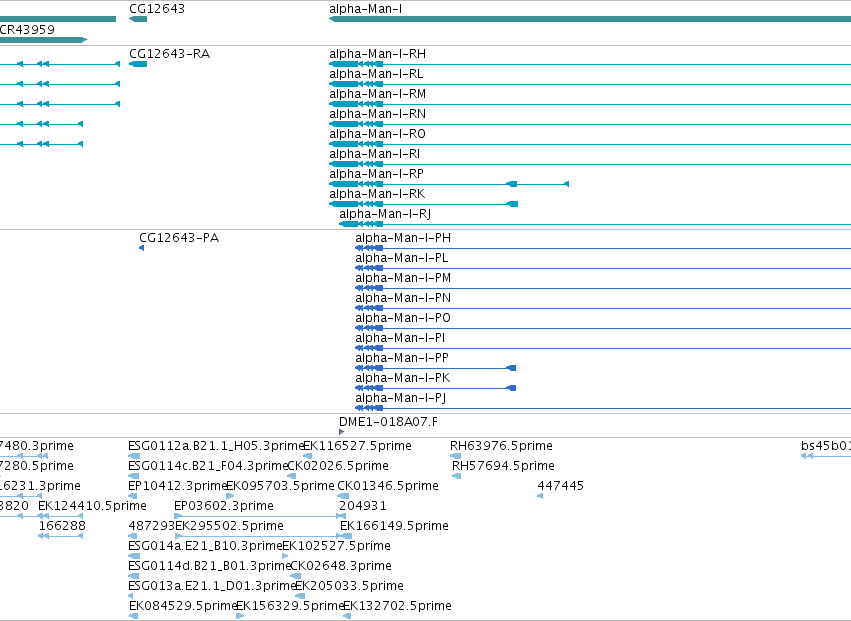Select EST EK095703.5prime
Viewport: 851px width, 621px height.
280,486
